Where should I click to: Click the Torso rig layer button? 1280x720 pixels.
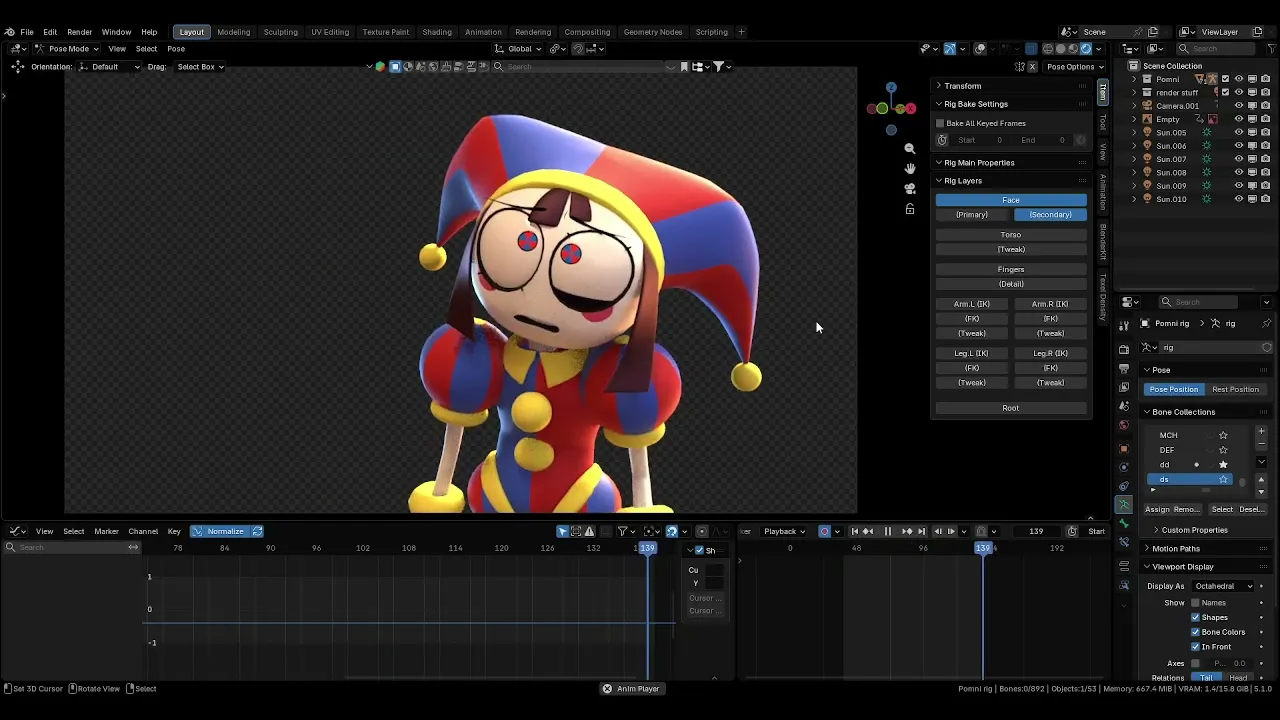pos(1011,235)
